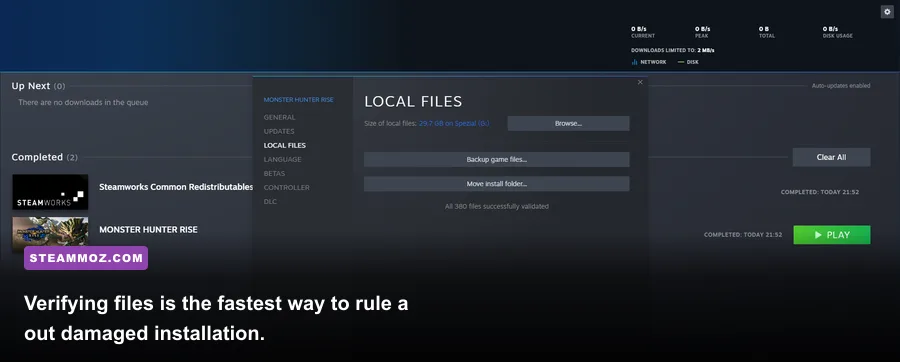Image resolution: width=900 pixels, height=362 pixels.
Task: Select the BETAS properties tab
Action: [x=274, y=173]
